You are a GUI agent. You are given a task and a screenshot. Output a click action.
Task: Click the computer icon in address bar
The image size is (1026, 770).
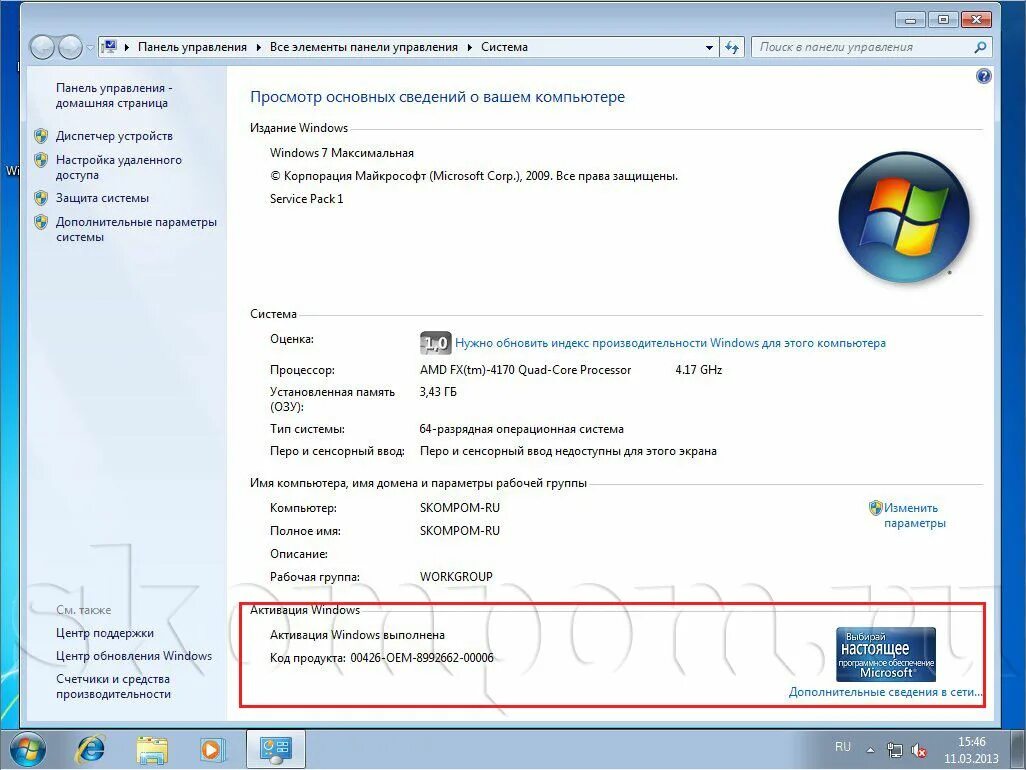pyautogui.click(x=110, y=47)
